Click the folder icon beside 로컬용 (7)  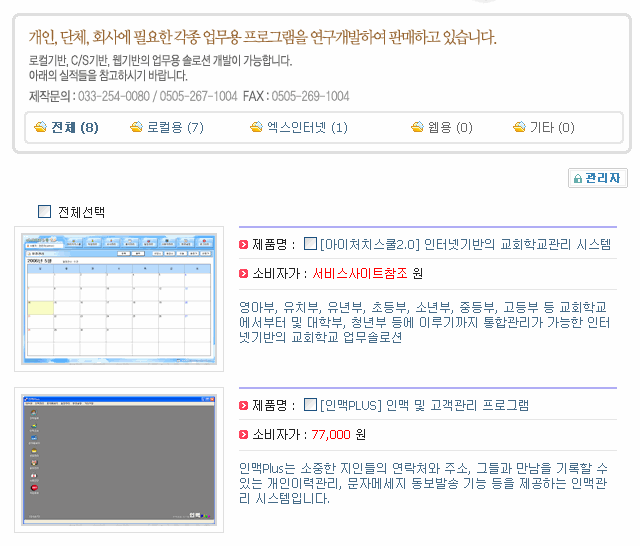tap(136, 127)
